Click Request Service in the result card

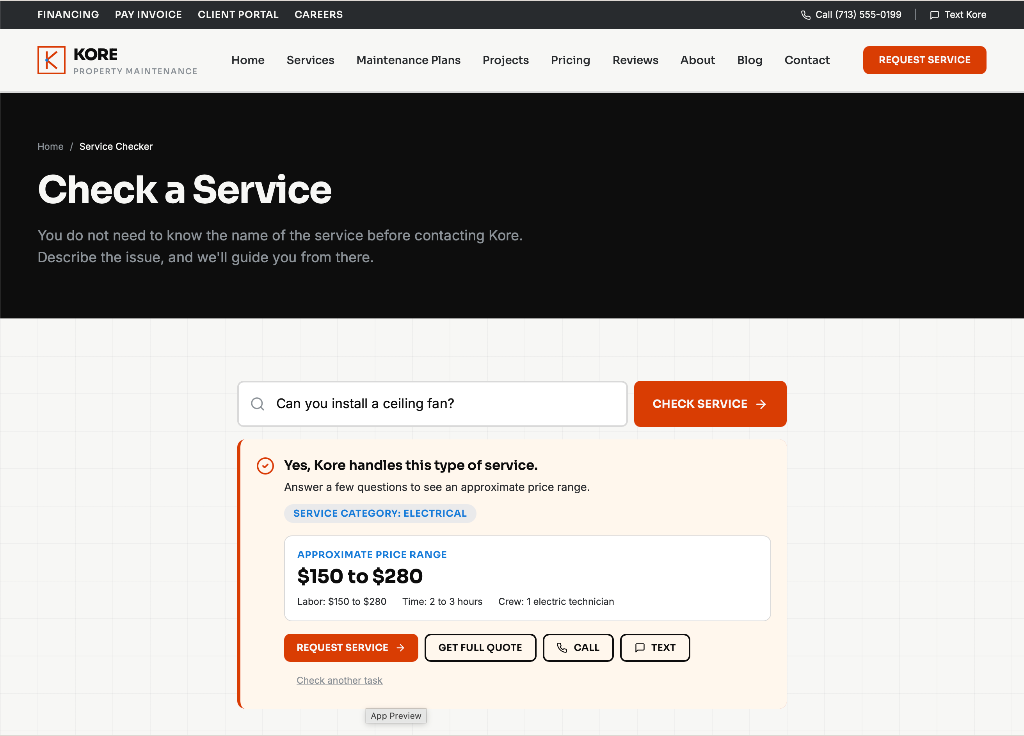click(351, 648)
